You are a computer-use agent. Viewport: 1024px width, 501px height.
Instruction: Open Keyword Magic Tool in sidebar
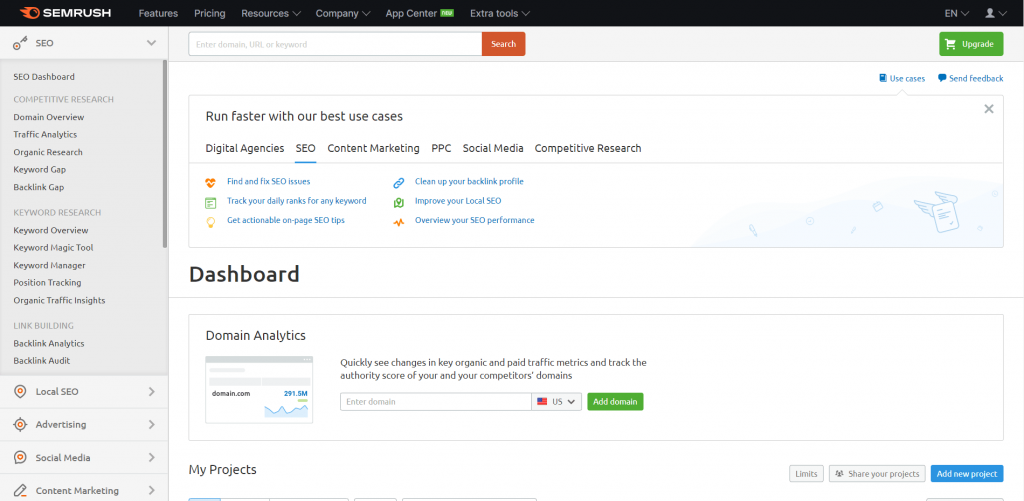54,248
